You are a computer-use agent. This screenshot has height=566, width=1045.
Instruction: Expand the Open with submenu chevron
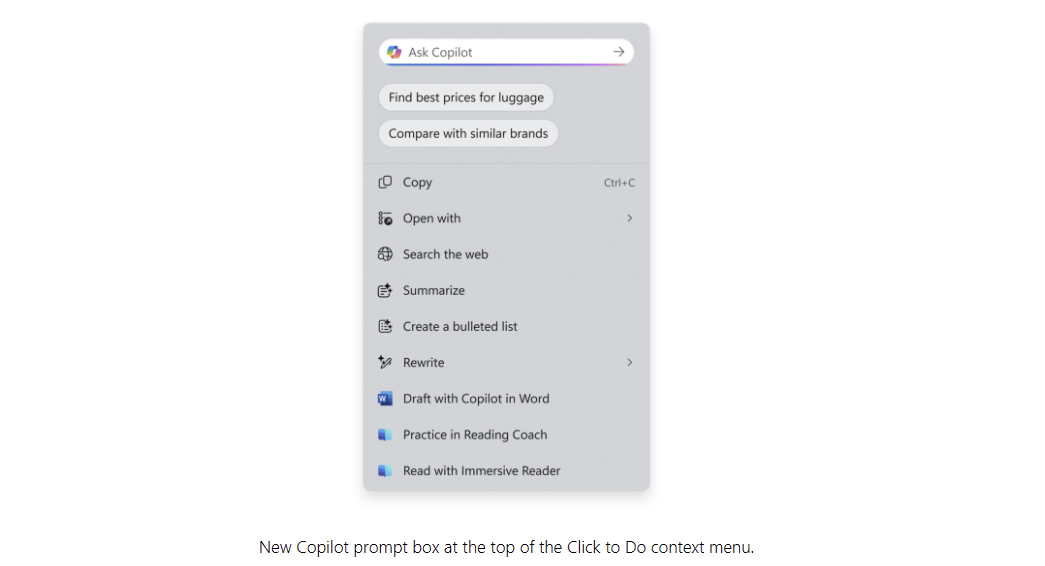pos(629,218)
